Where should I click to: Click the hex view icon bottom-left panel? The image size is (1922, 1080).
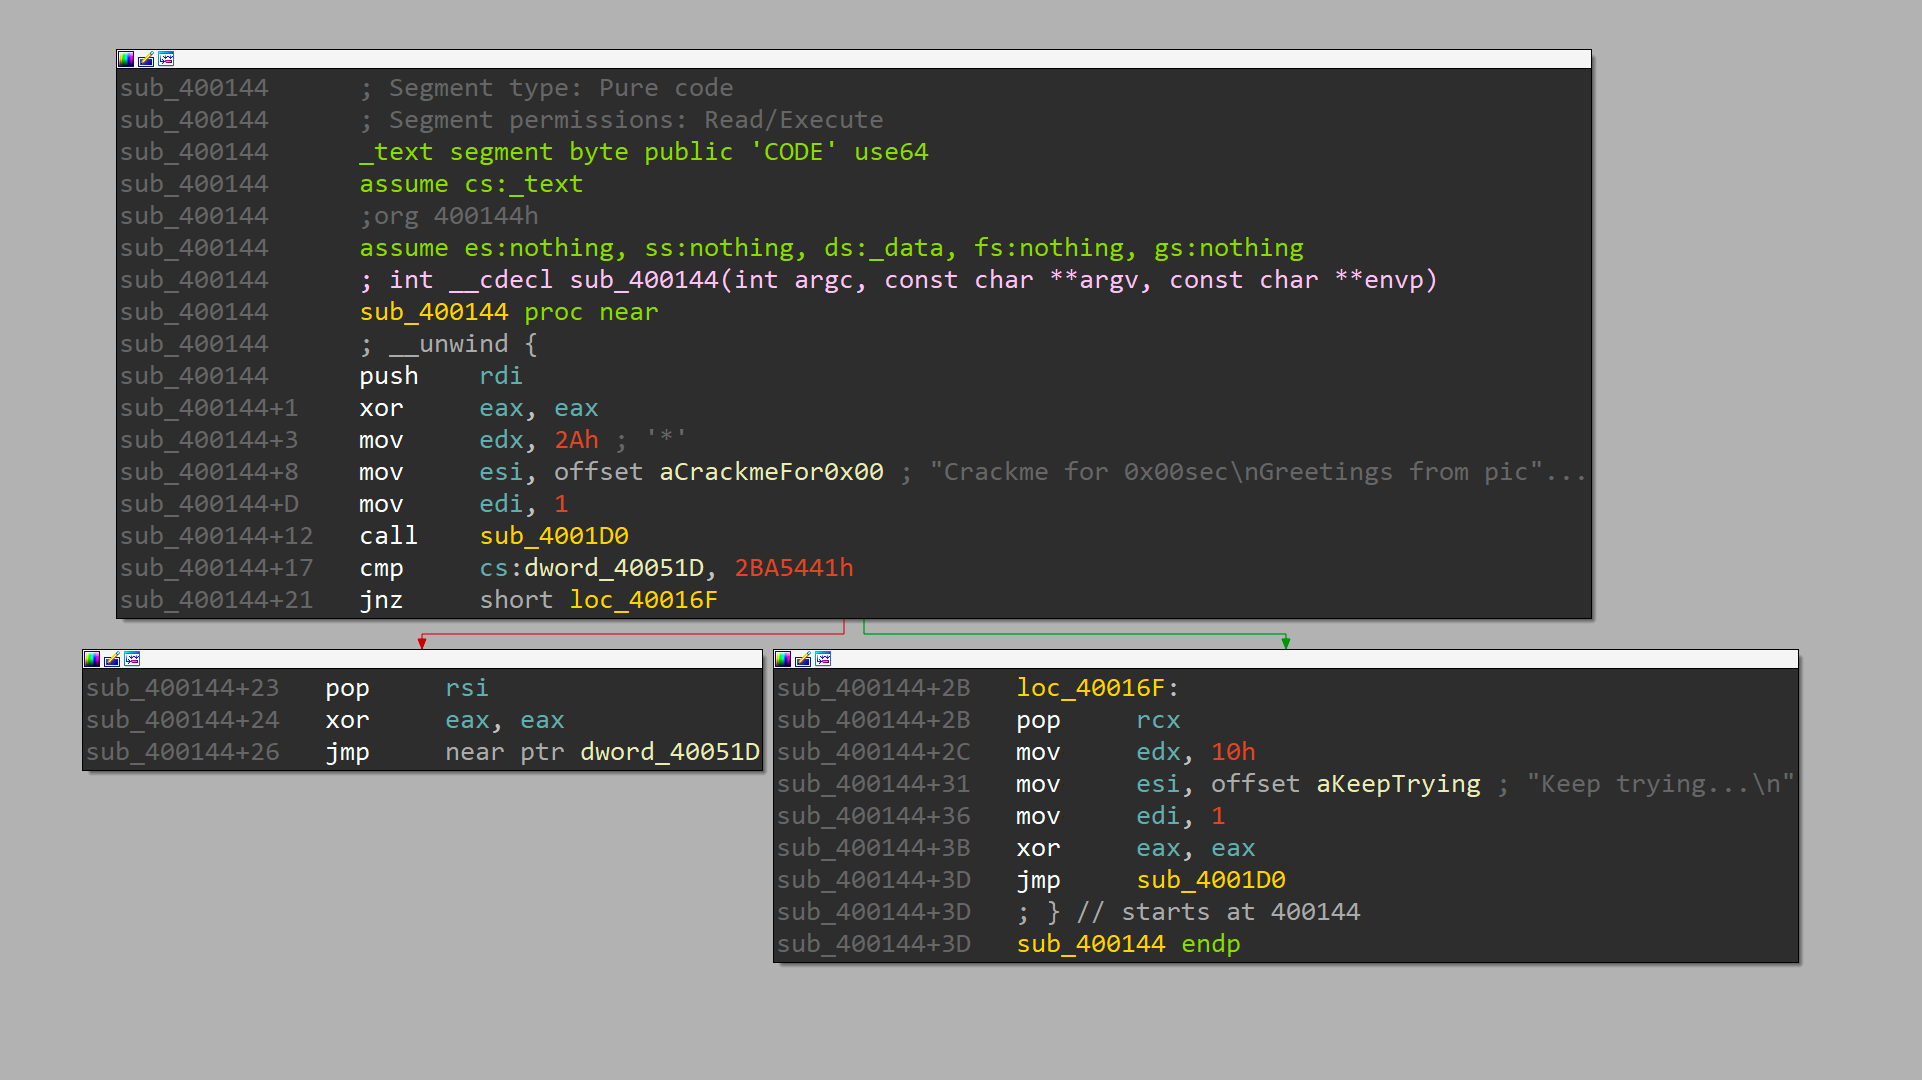coord(90,663)
